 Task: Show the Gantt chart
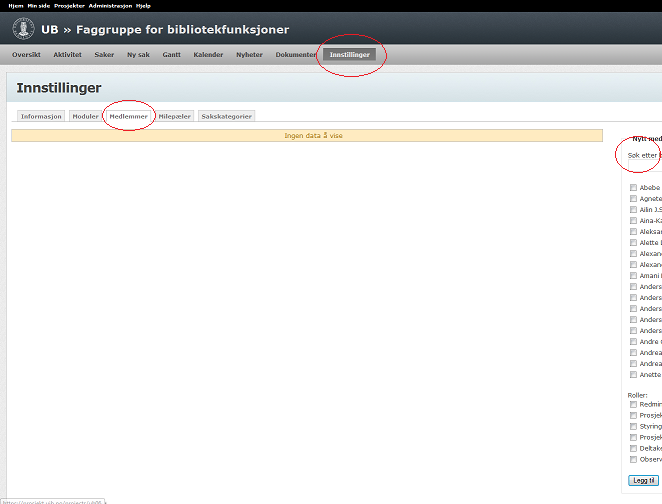pyautogui.click(x=172, y=54)
